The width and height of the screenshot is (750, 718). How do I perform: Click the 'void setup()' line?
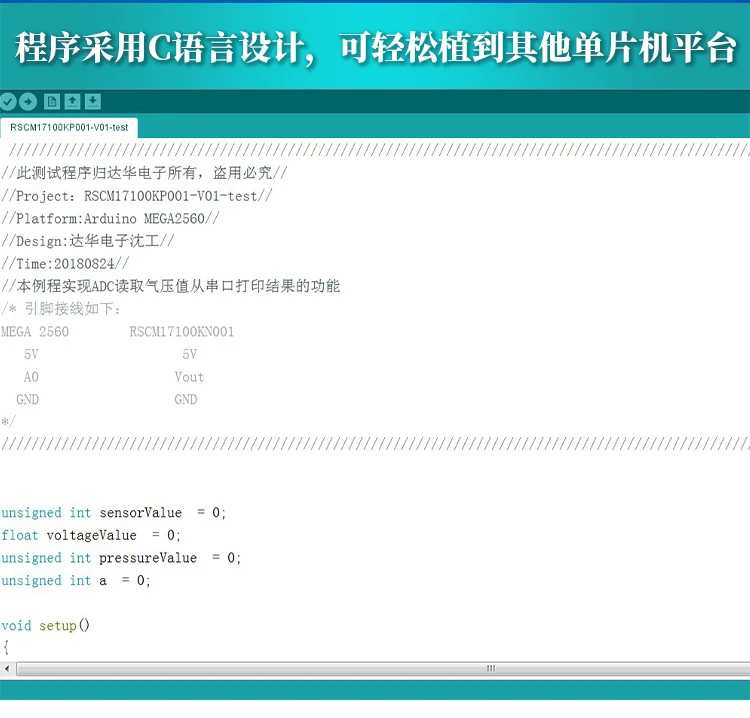click(x=45, y=626)
